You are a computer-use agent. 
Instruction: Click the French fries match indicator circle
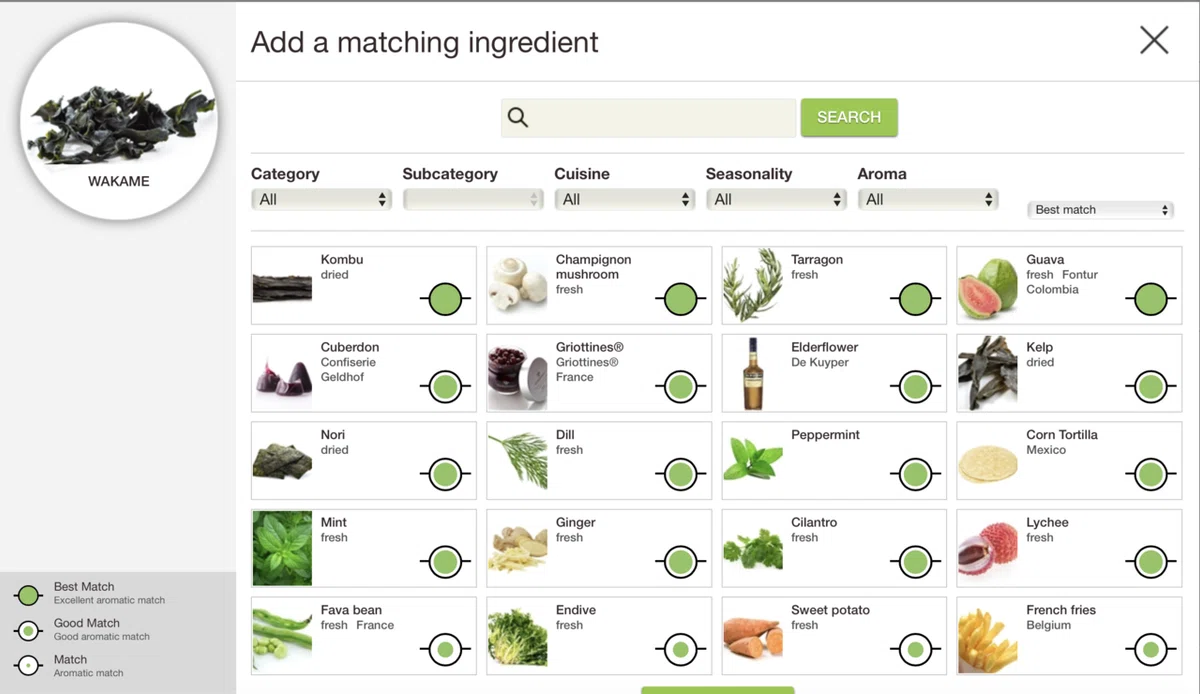point(1151,650)
